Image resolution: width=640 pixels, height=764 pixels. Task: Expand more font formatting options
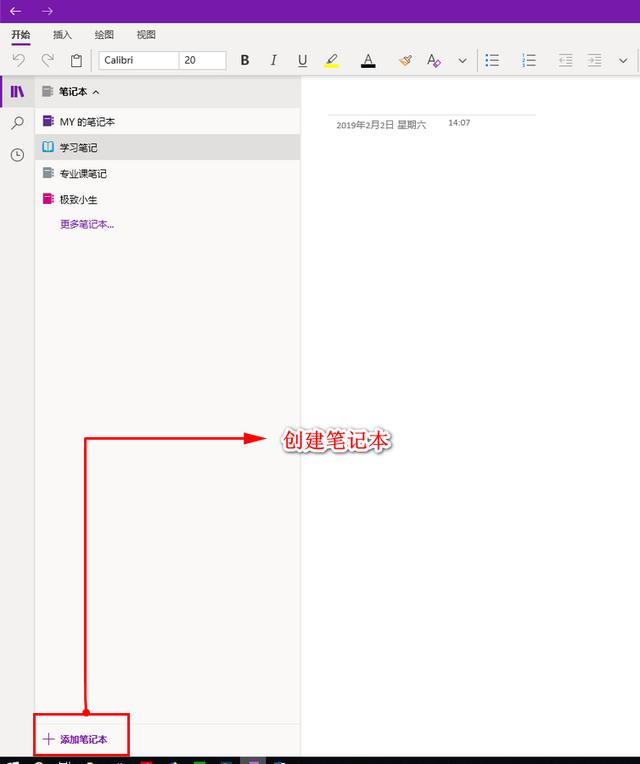pyautogui.click(x=463, y=61)
